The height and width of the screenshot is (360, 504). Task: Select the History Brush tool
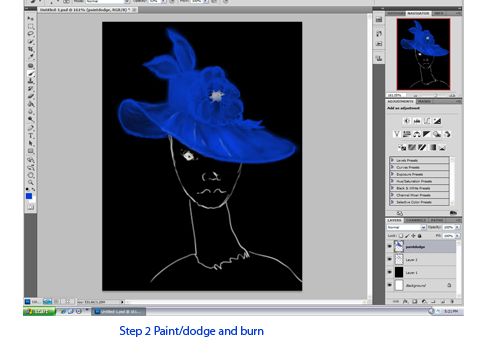(30, 89)
